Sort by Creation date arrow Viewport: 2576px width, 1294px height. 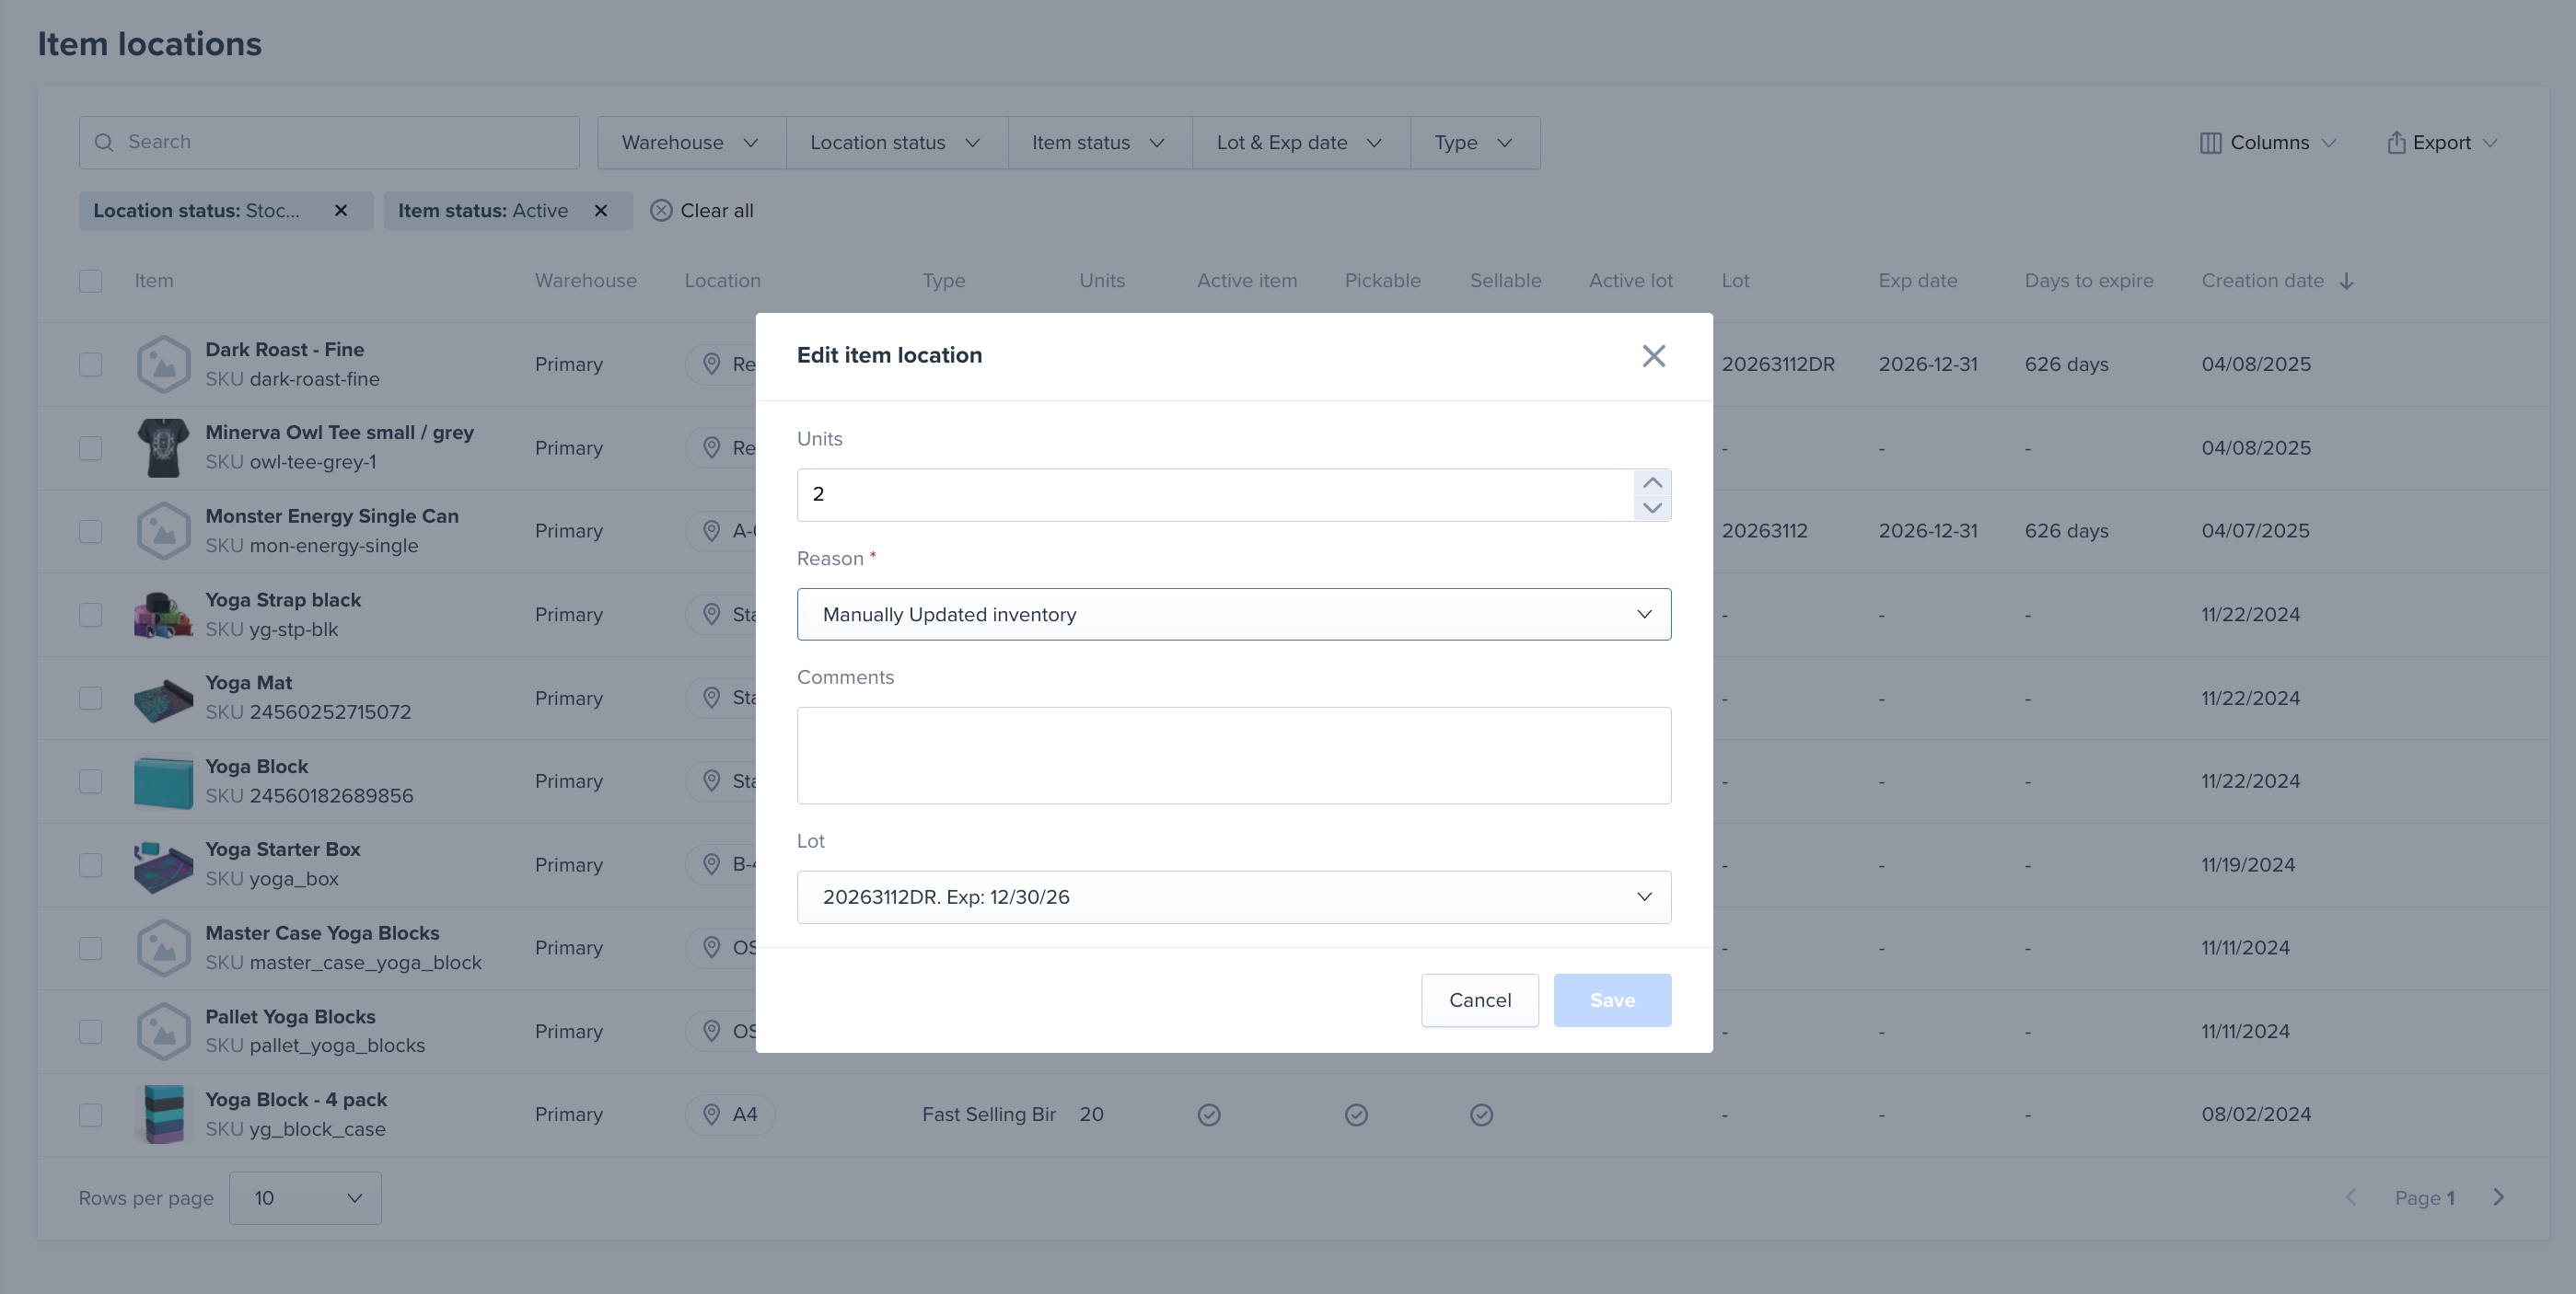[x=2346, y=281]
